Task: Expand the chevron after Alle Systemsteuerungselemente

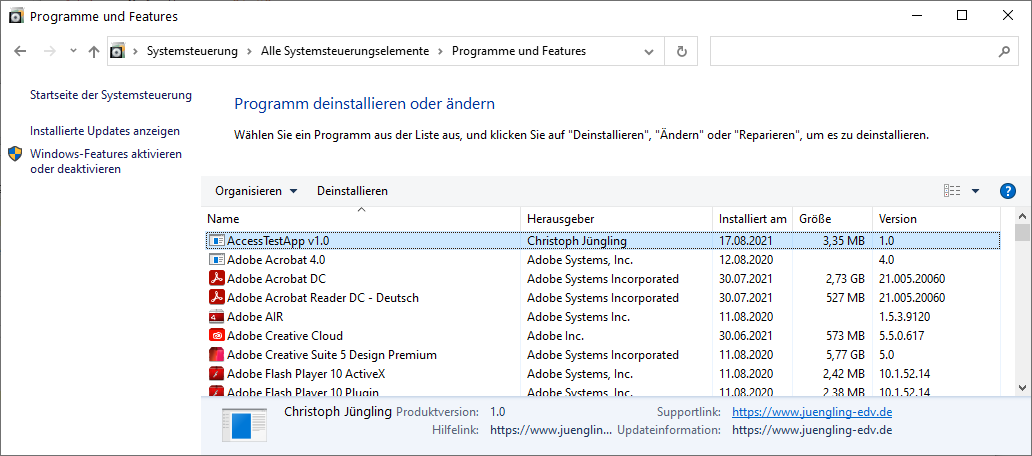Action: click(x=440, y=51)
